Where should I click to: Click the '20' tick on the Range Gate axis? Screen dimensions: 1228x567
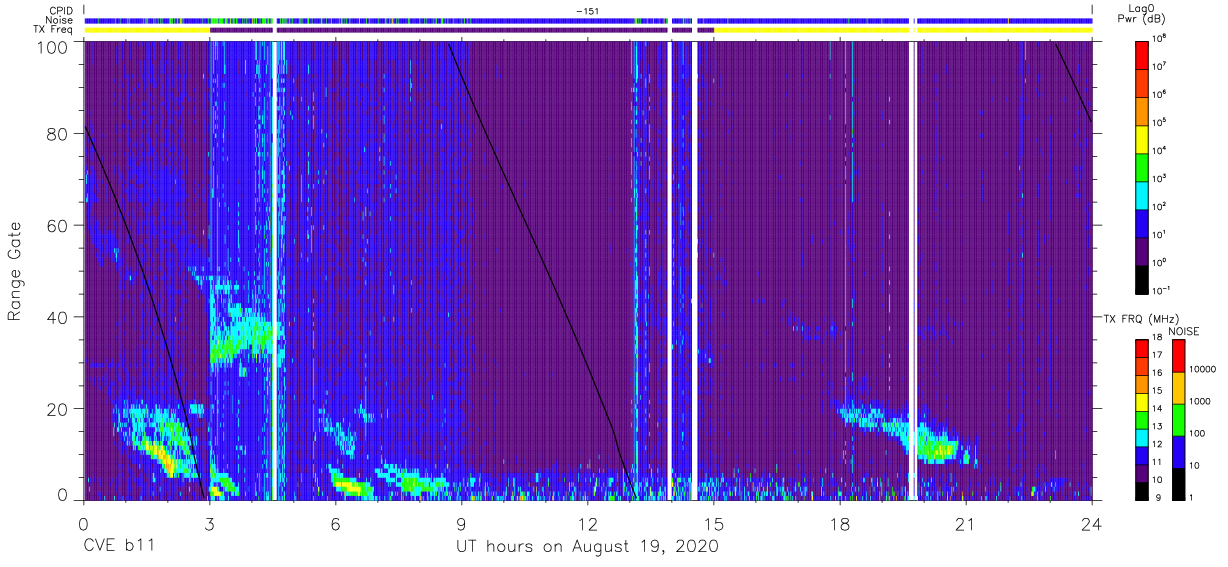point(57,409)
